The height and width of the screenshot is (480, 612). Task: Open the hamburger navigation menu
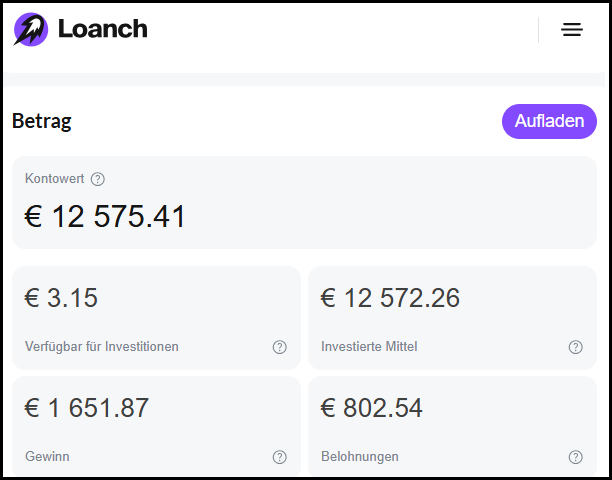tap(571, 30)
